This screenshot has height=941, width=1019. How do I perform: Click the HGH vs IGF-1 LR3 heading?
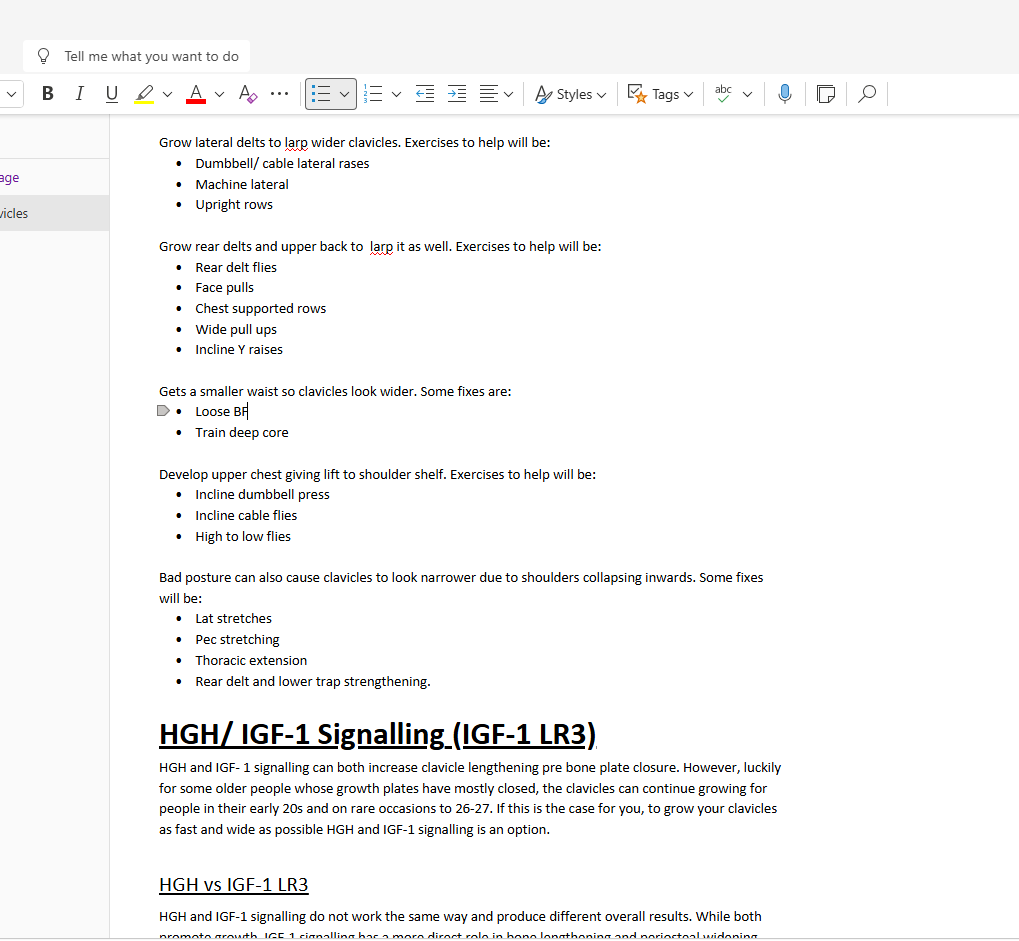click(234, 885)
